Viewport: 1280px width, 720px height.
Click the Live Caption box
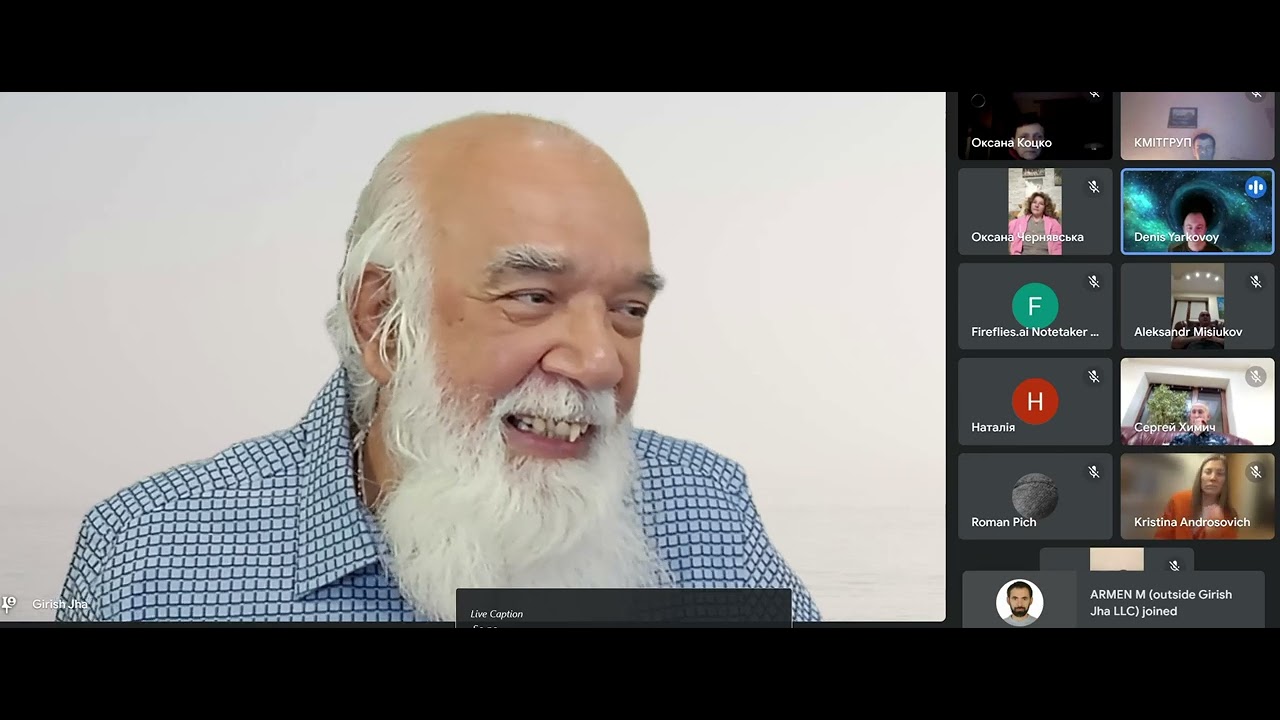tap(624, 609)
